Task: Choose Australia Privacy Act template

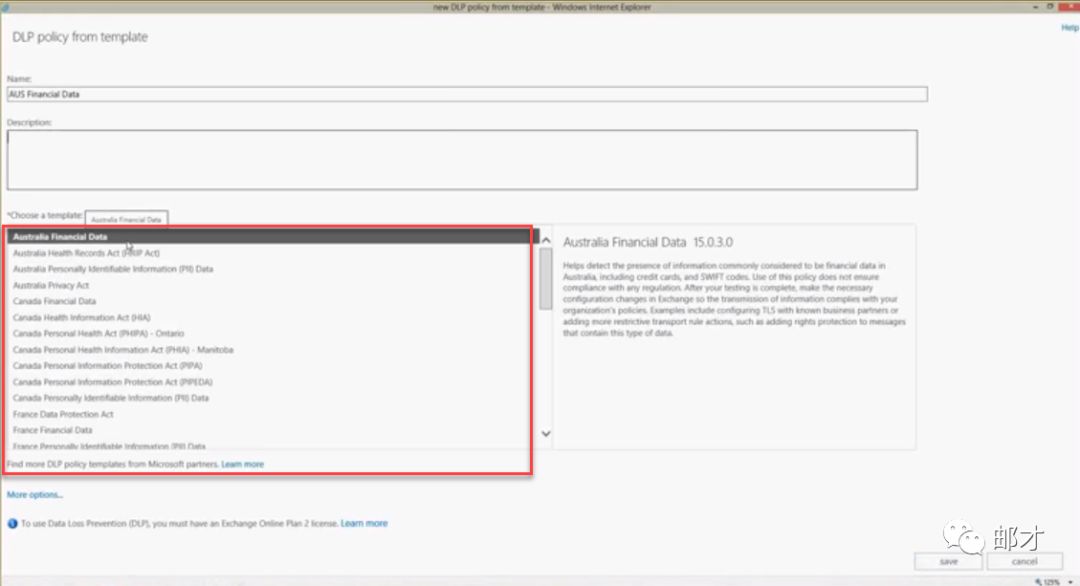Action: point(51,285)
